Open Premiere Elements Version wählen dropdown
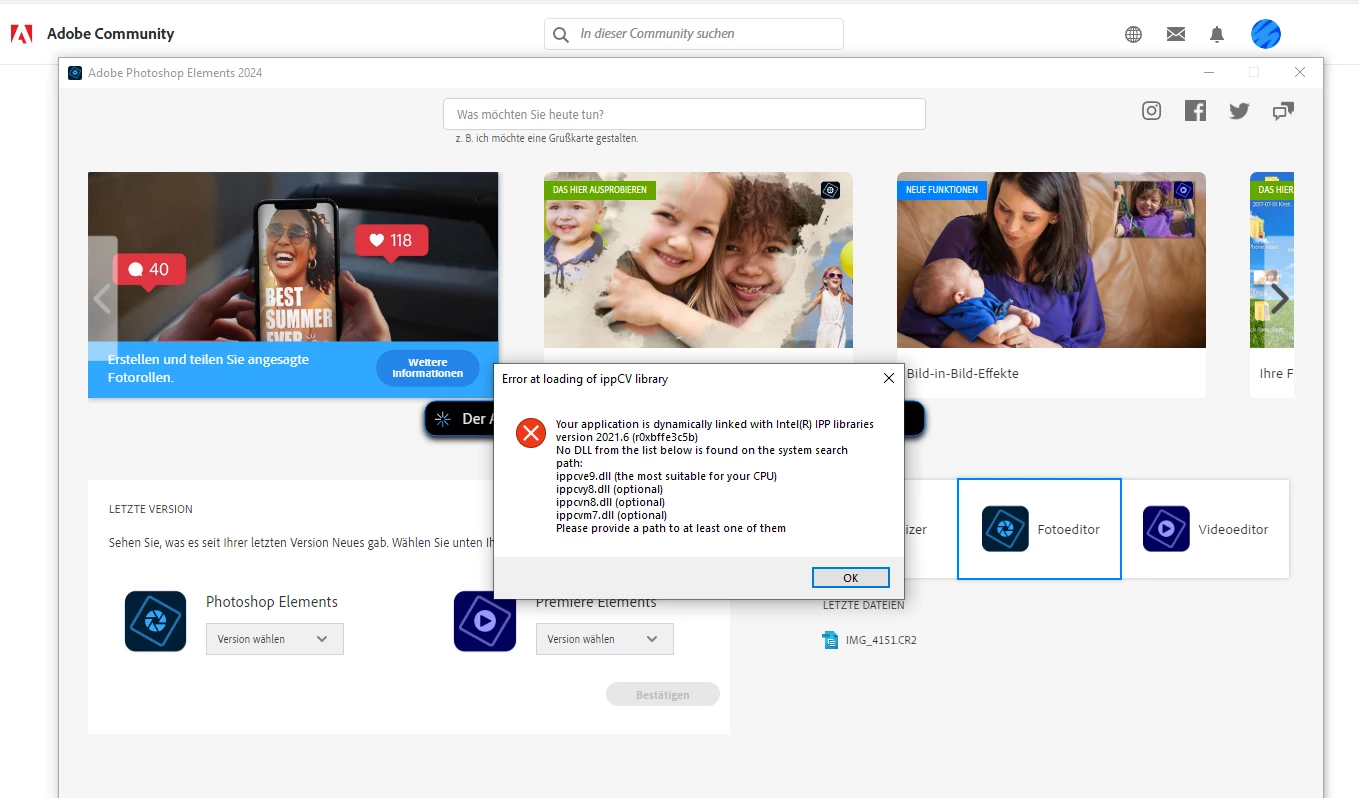The width and height of the screenshot is (1359, 798). (605, 639)
